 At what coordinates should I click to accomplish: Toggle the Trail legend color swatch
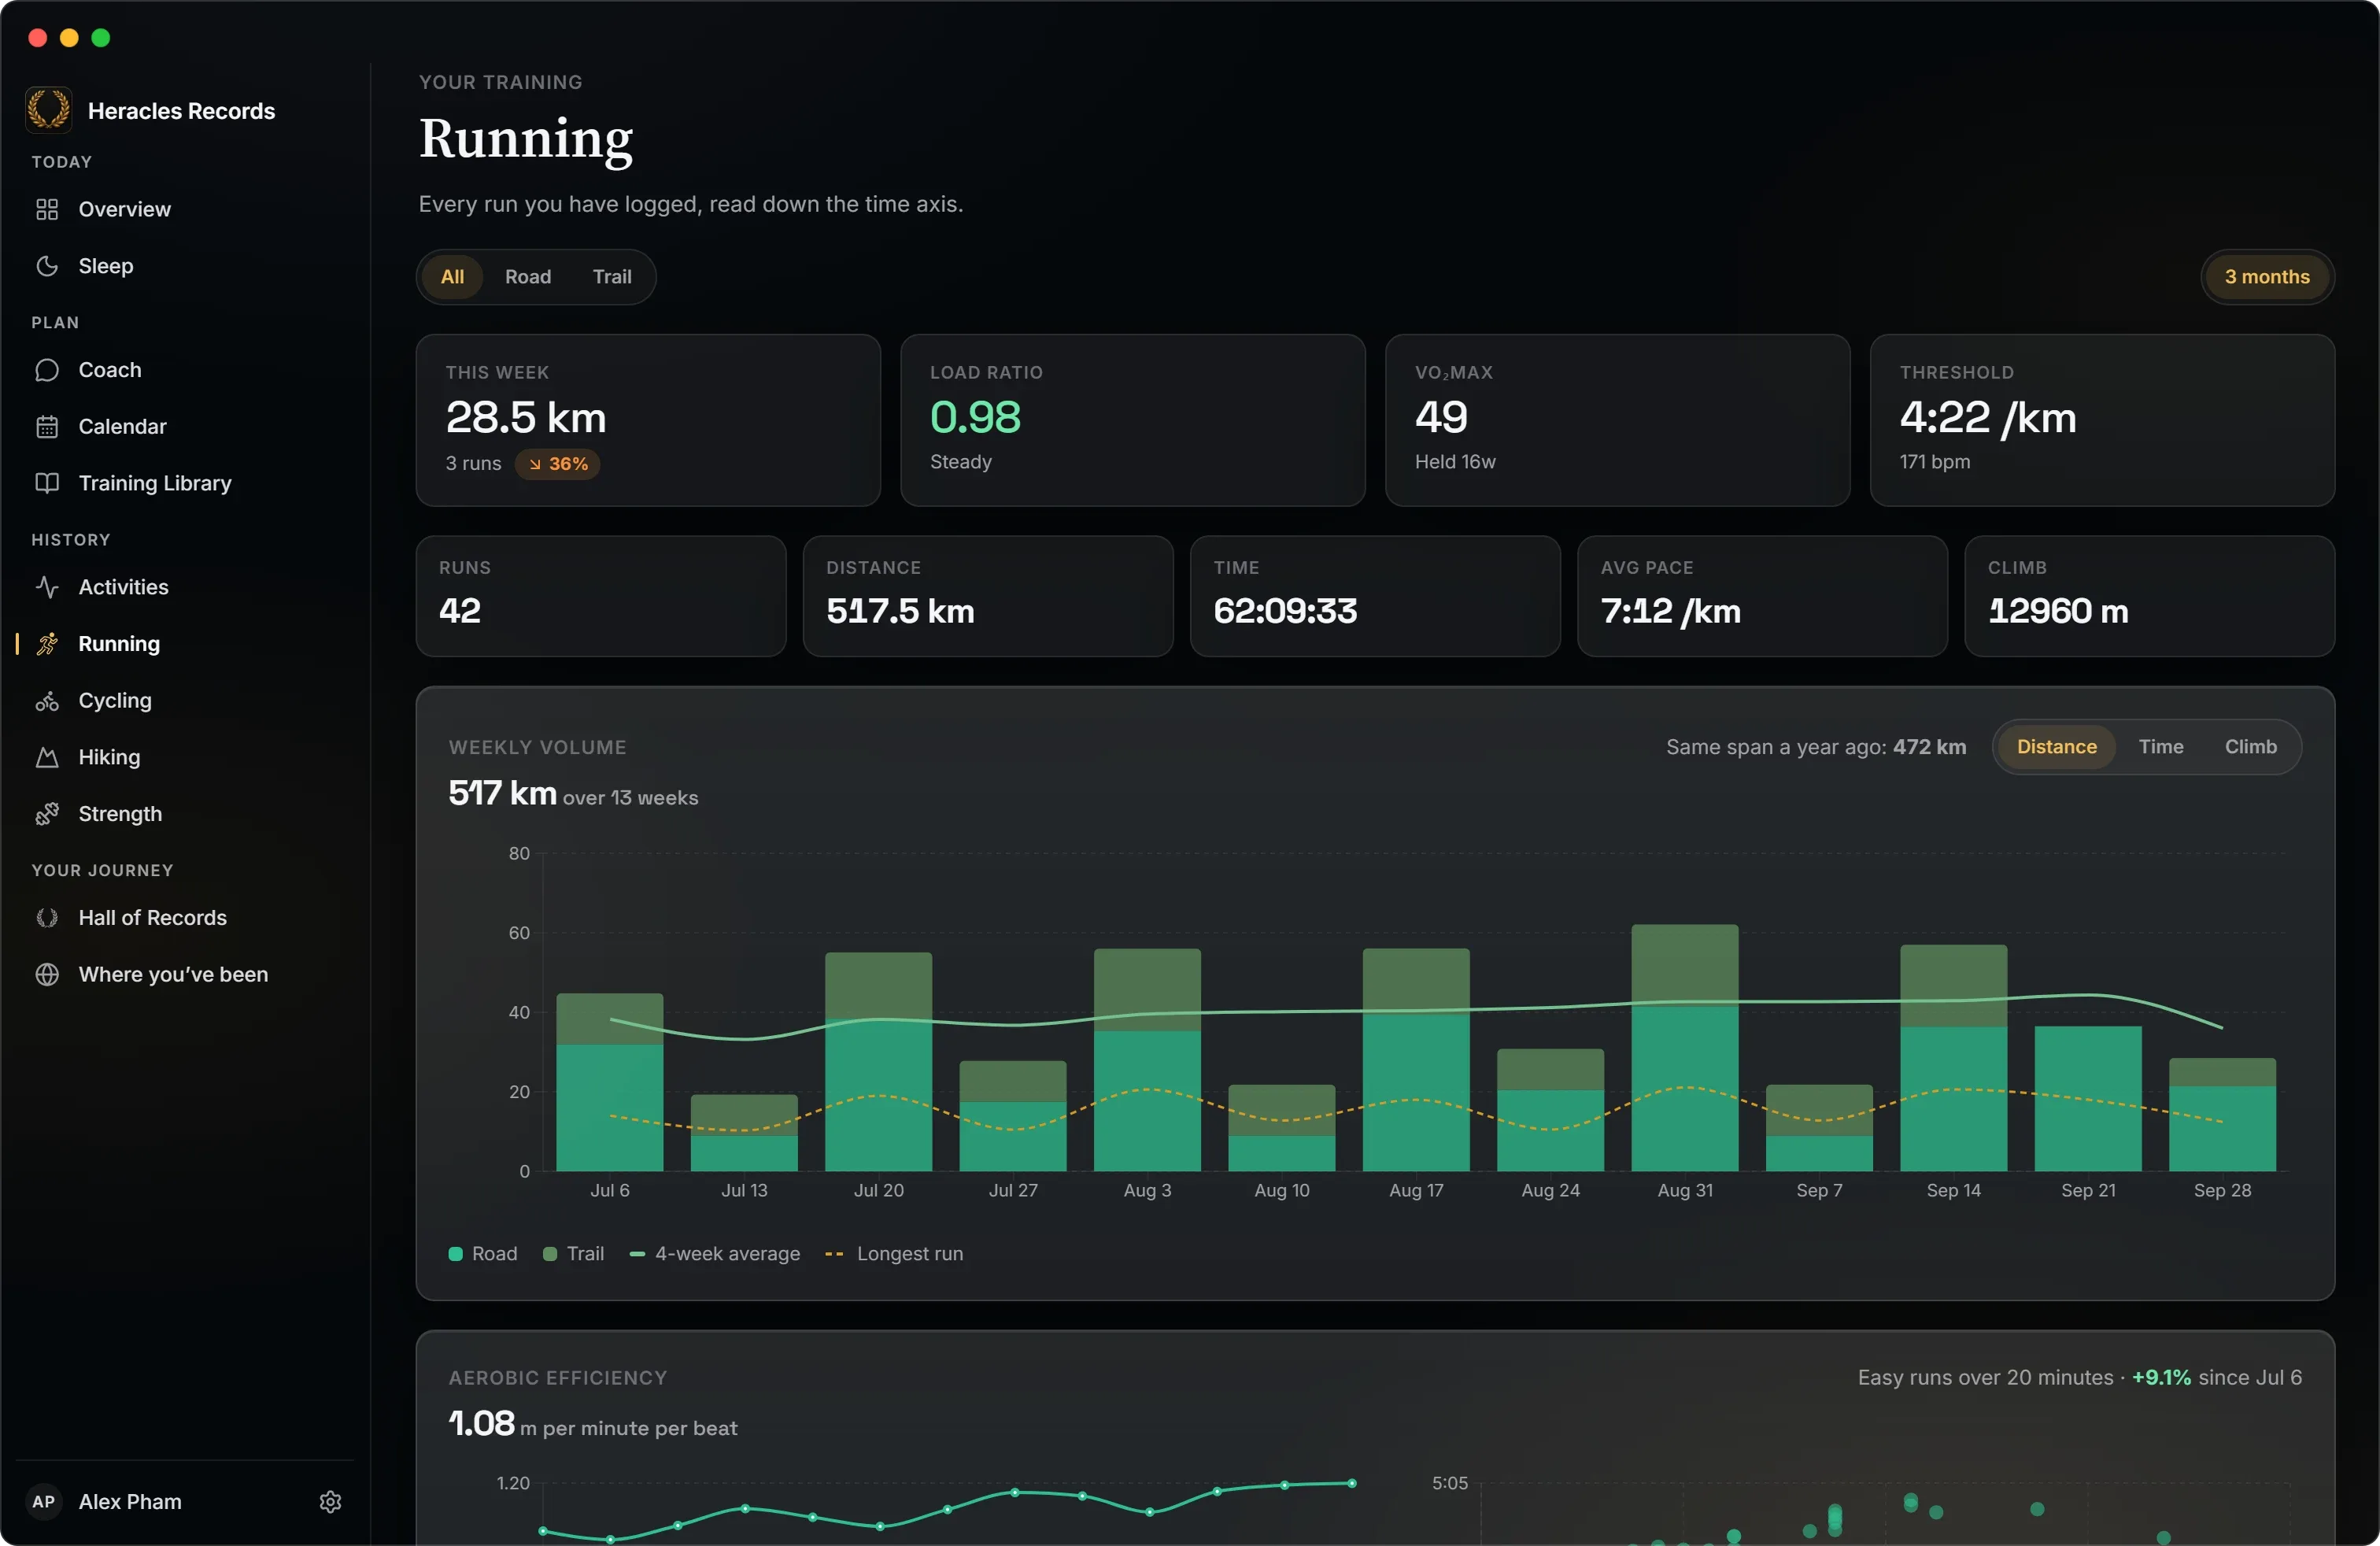pyautogui.click(x=550, y=1254)
